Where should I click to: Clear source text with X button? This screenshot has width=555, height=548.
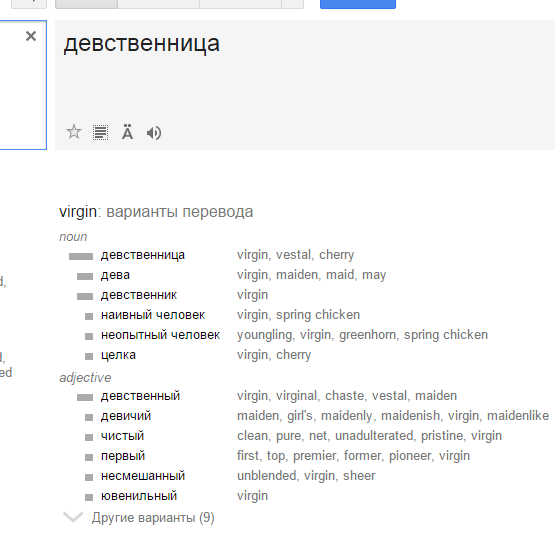click(31, 36)
